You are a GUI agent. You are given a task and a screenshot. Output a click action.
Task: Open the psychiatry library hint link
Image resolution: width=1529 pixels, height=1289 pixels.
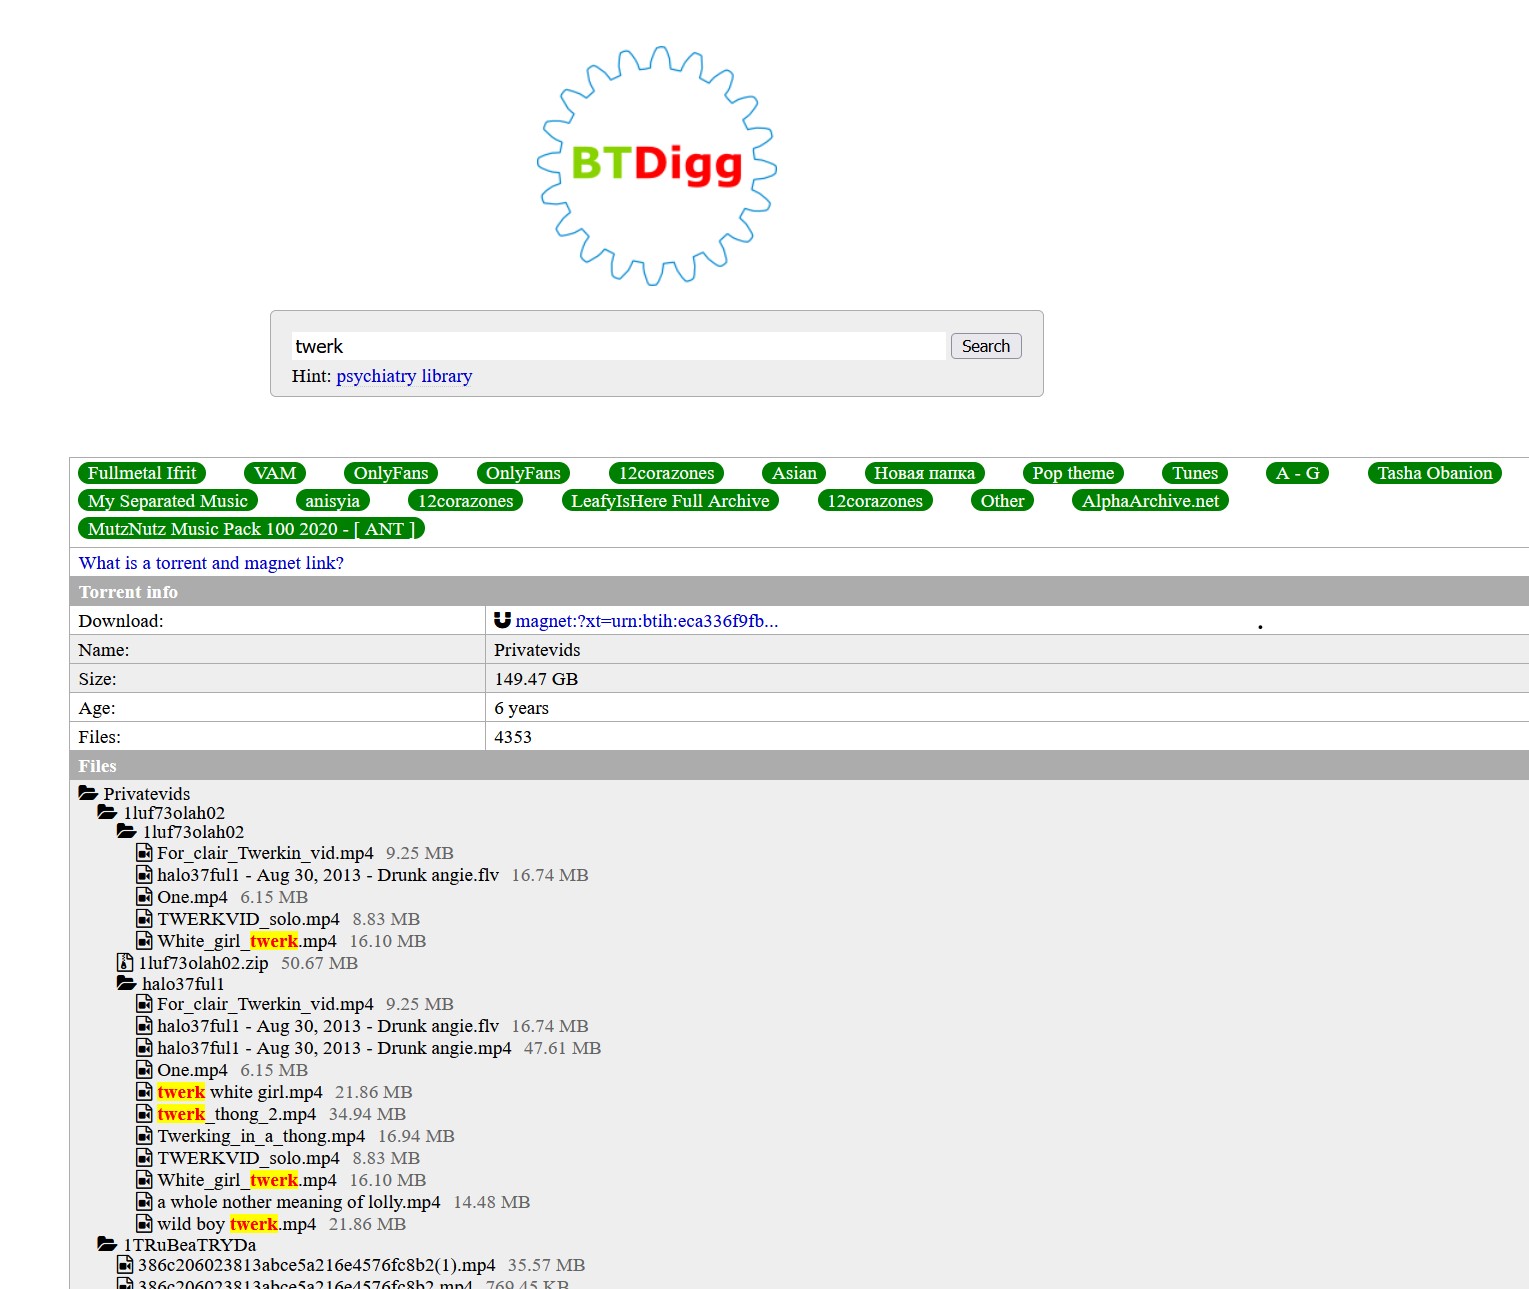pos(404,376)
